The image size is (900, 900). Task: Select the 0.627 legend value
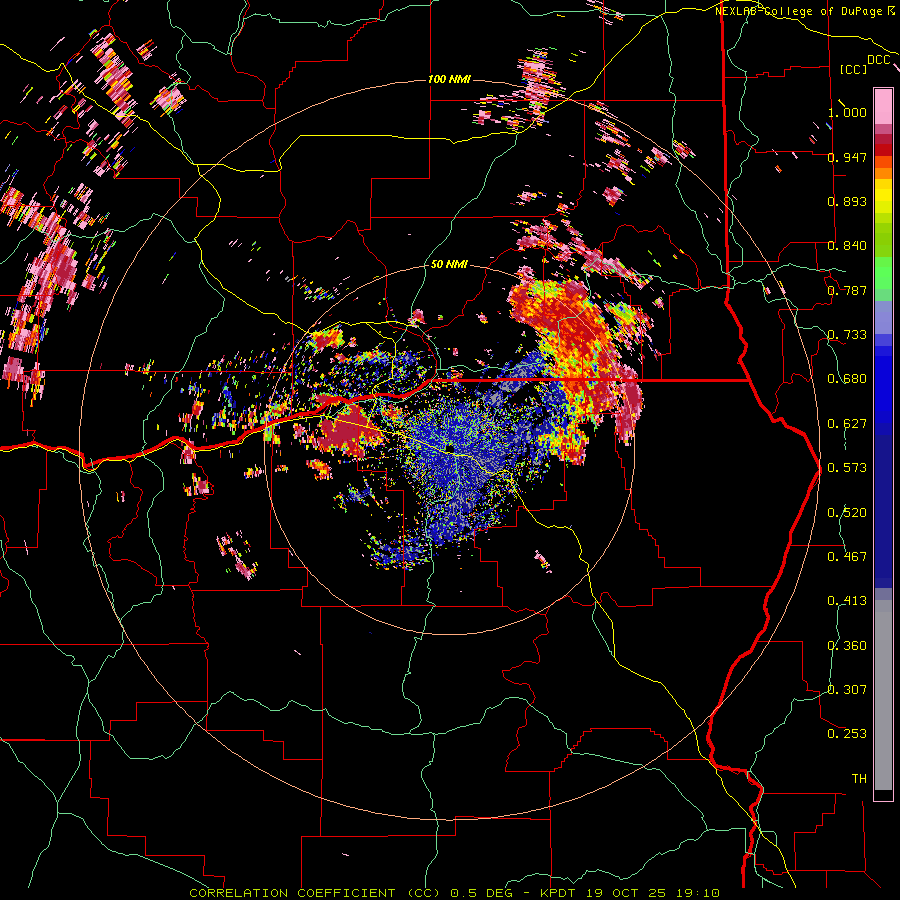pos(847,424)
